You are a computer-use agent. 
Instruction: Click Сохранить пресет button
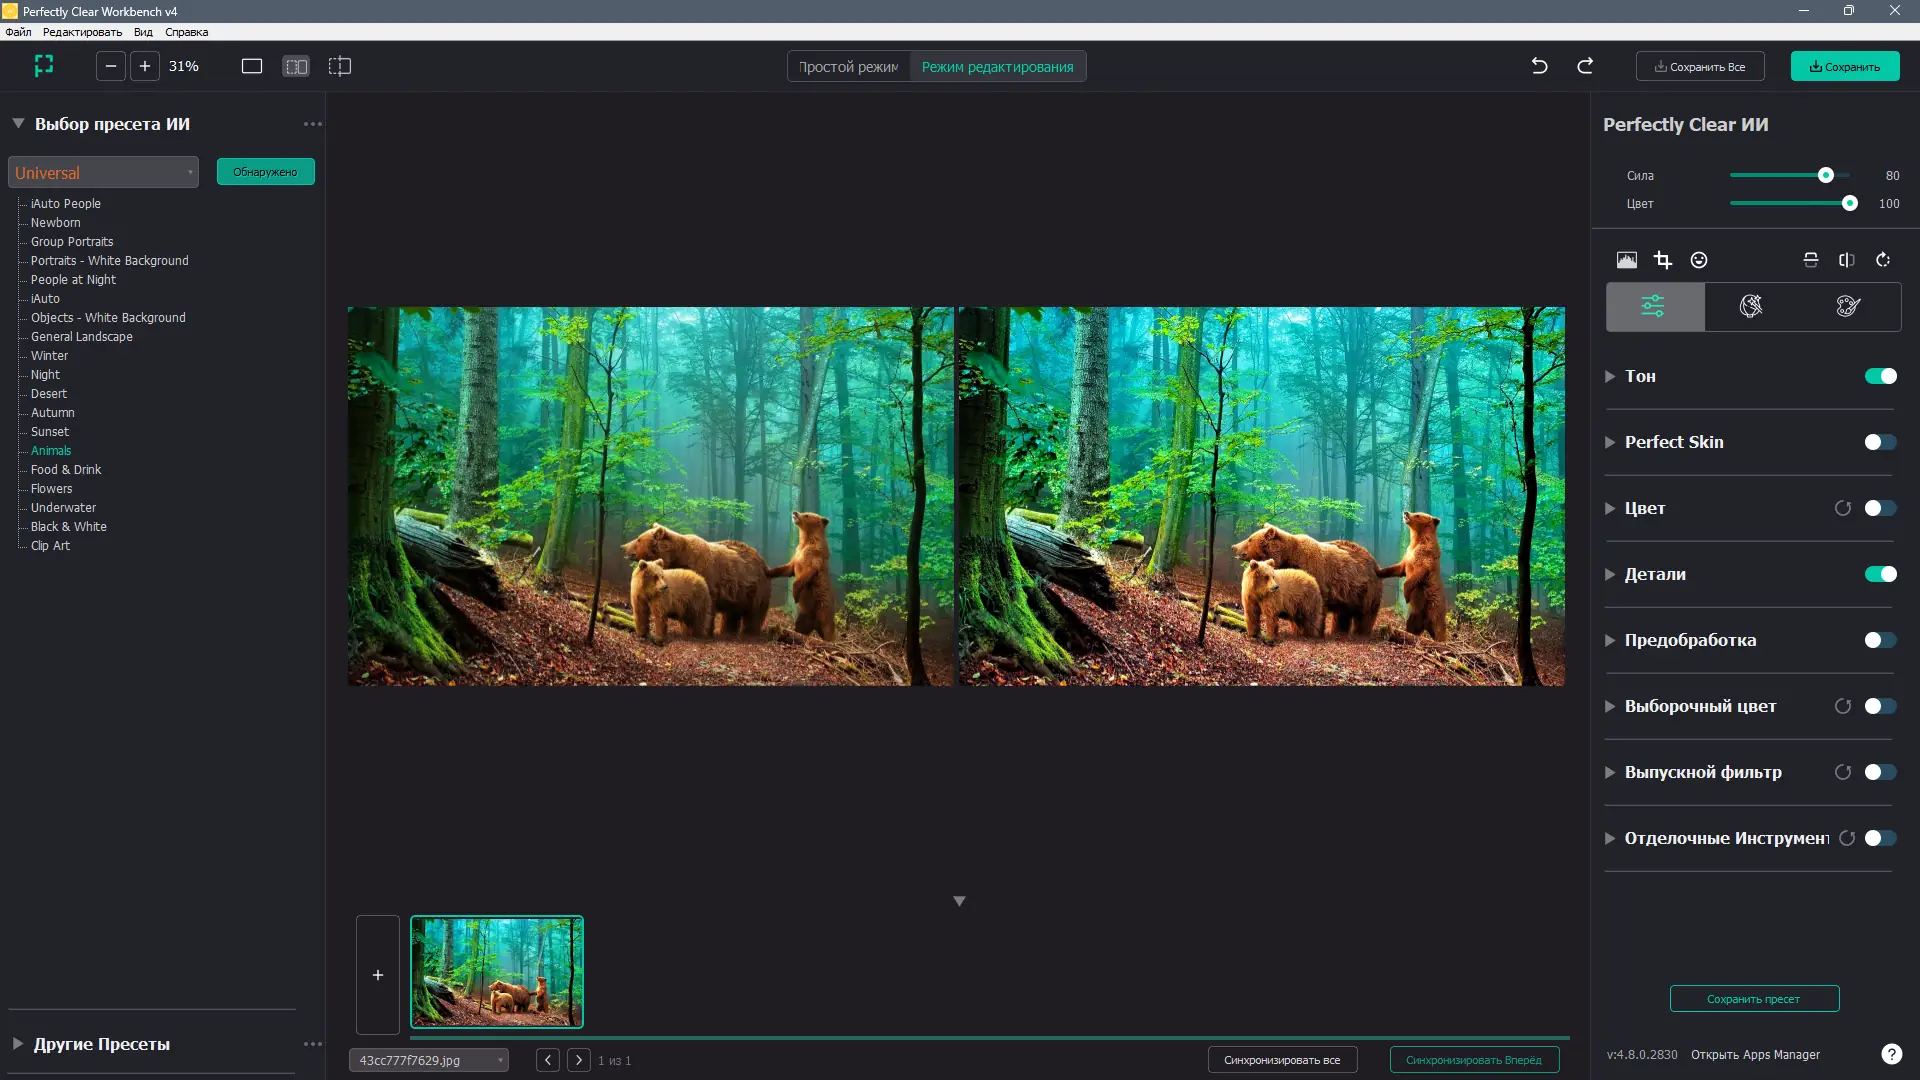point(1753,998)
